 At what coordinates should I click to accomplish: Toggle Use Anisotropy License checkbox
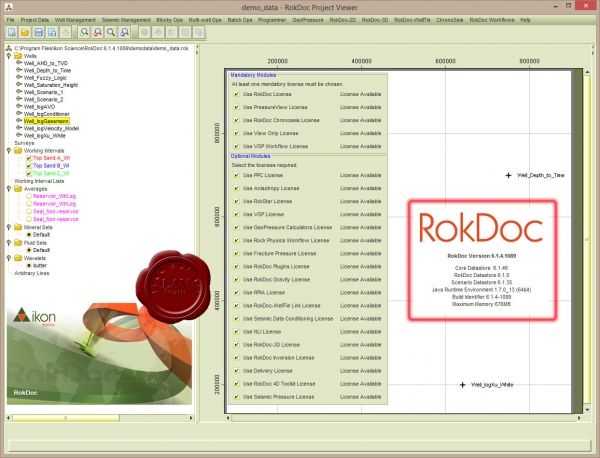[x=236, y=188]
